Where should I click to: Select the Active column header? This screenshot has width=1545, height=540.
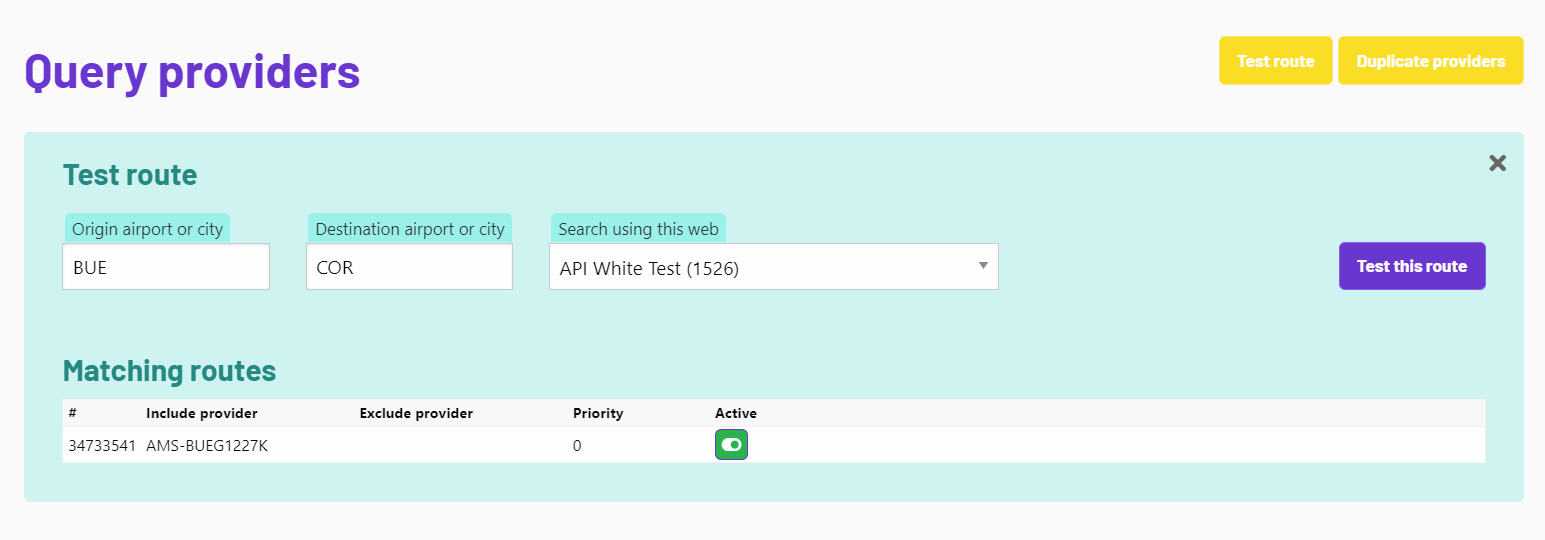(736, 413)
